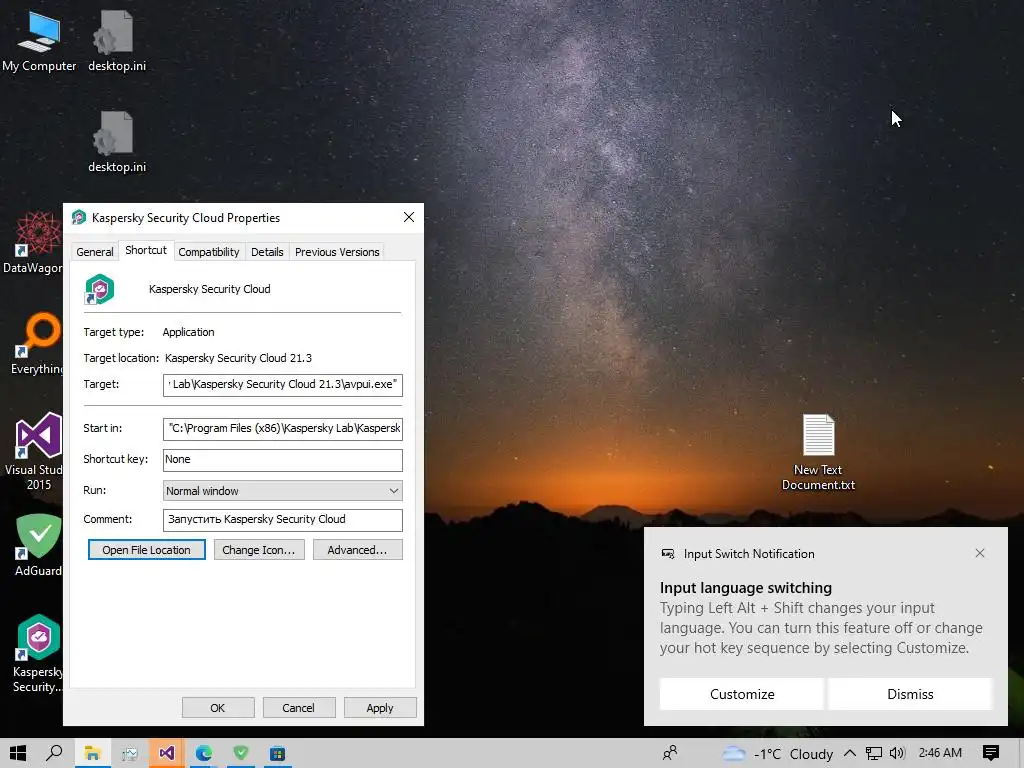Open the Details tab

point(267,252)
